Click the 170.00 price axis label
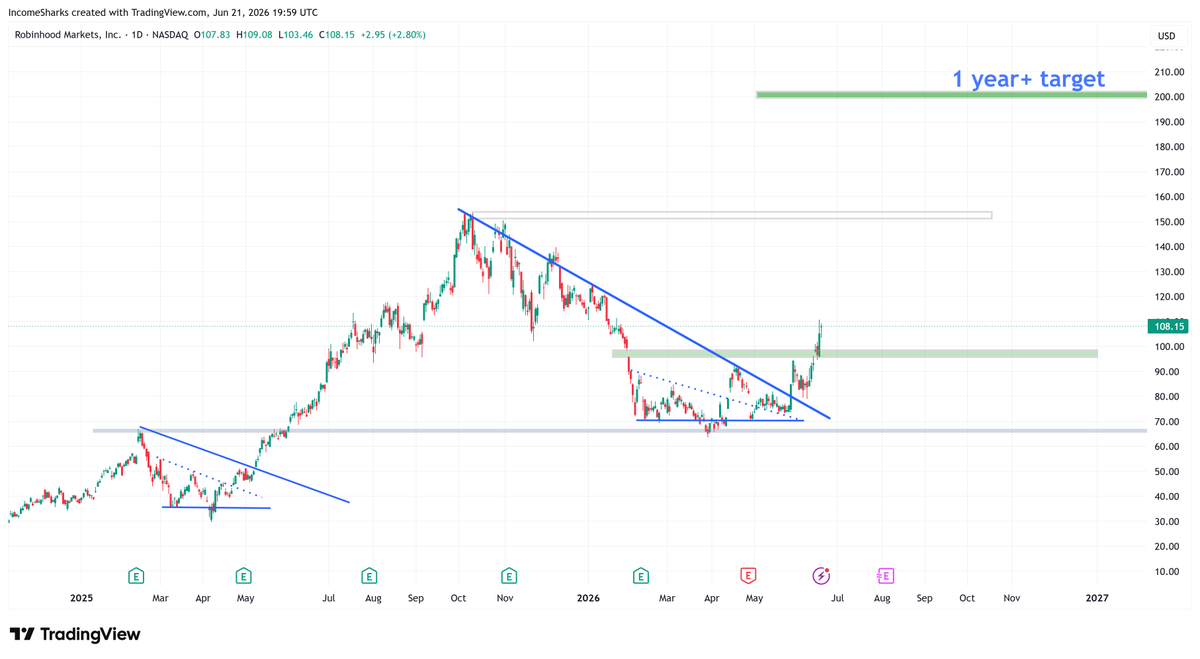The width and height of the screenshot is (1200, 659). coord(1169,172)
